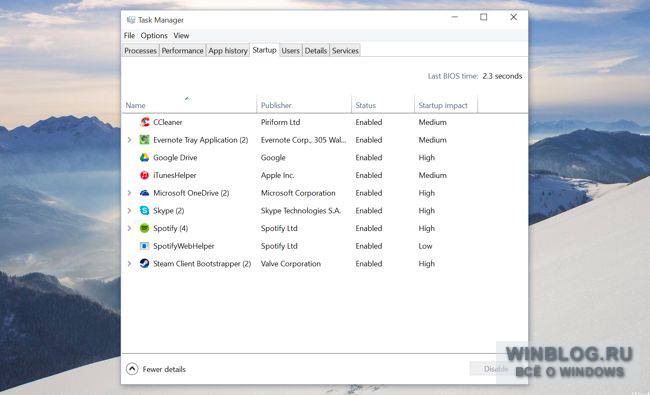Expand the Spotify (4) group
The image size is (650, 395).
click(129, 228)
